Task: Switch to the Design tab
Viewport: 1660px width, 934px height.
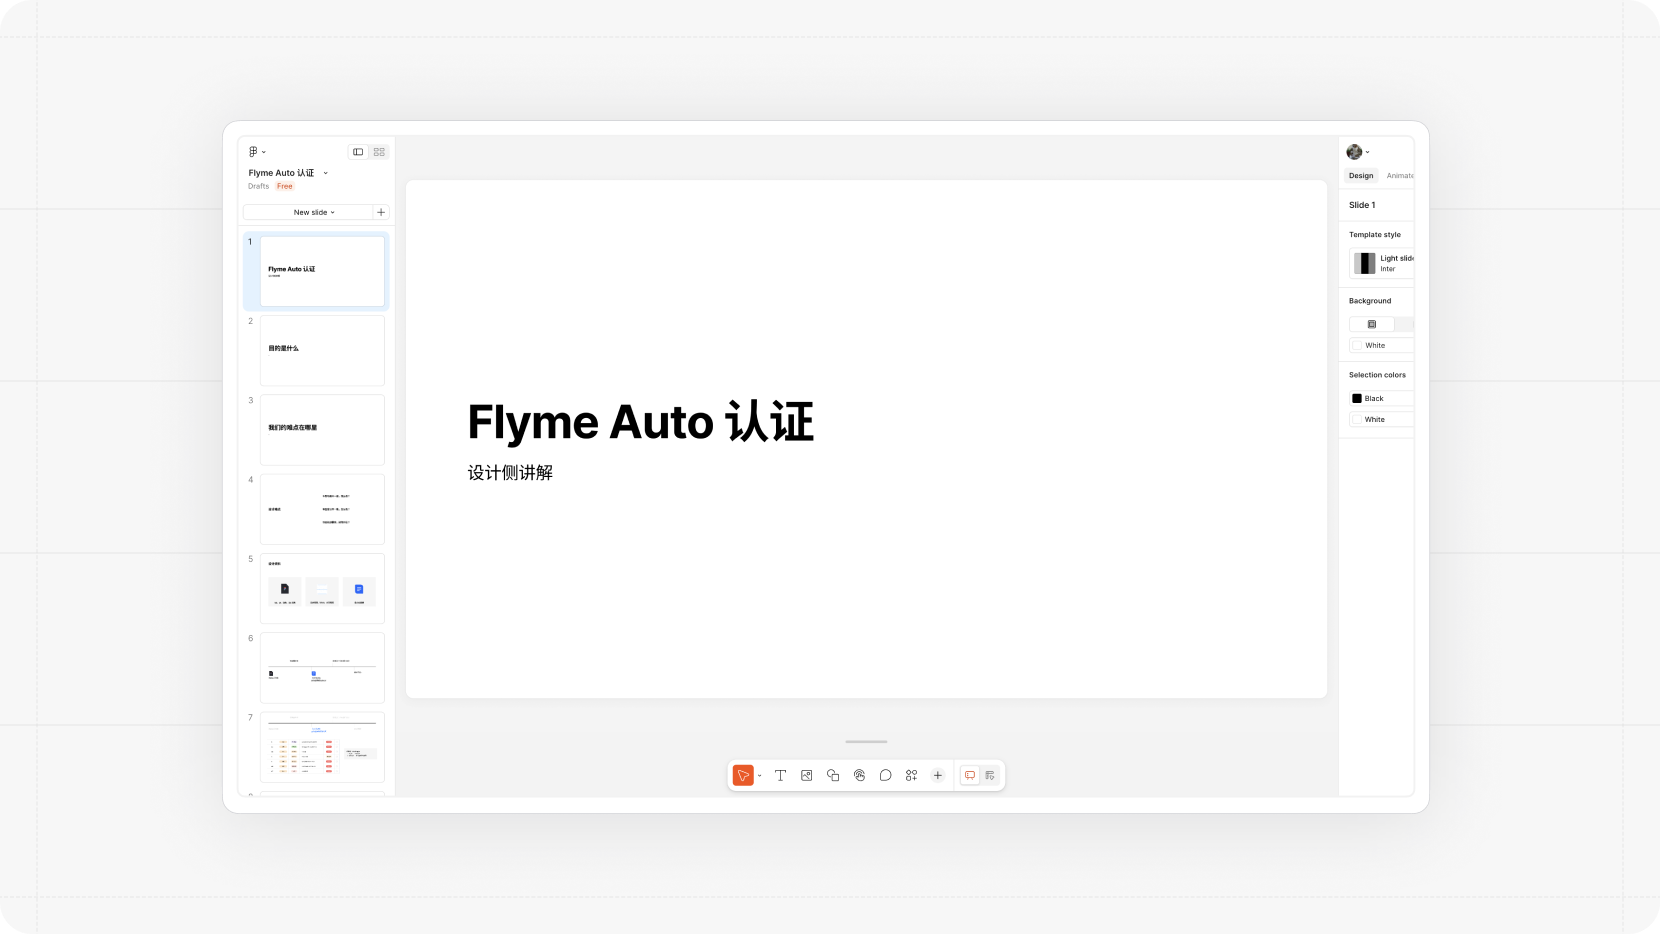Action: [x=1361, y=176]
